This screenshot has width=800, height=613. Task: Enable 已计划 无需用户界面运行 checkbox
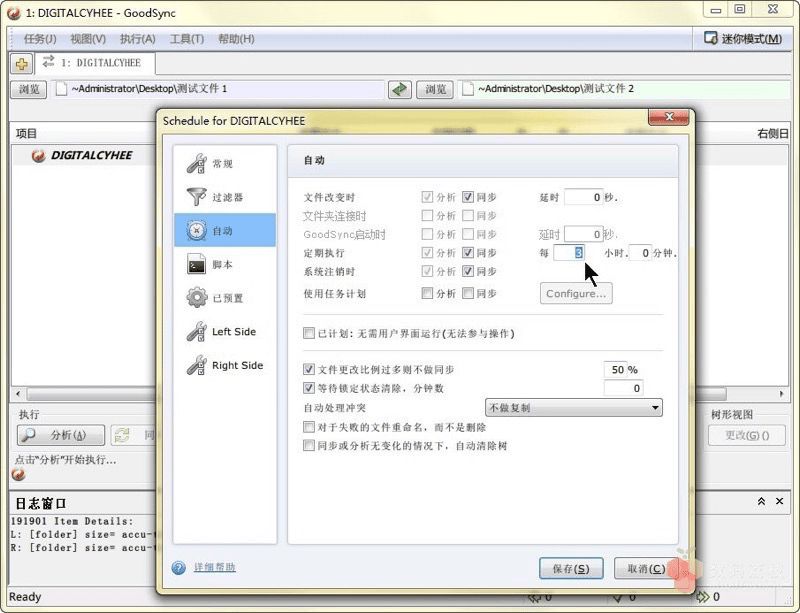coord(309,333)
